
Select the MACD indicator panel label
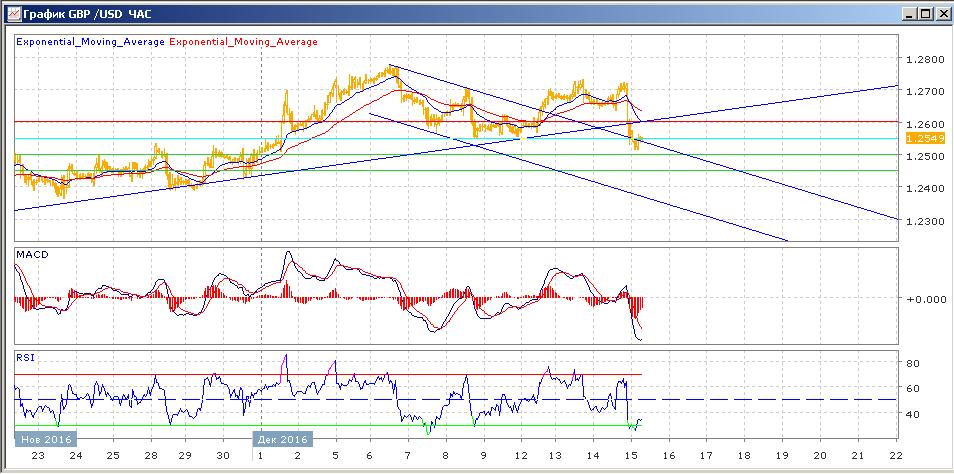pyautogui.click(x=31, y=257)
